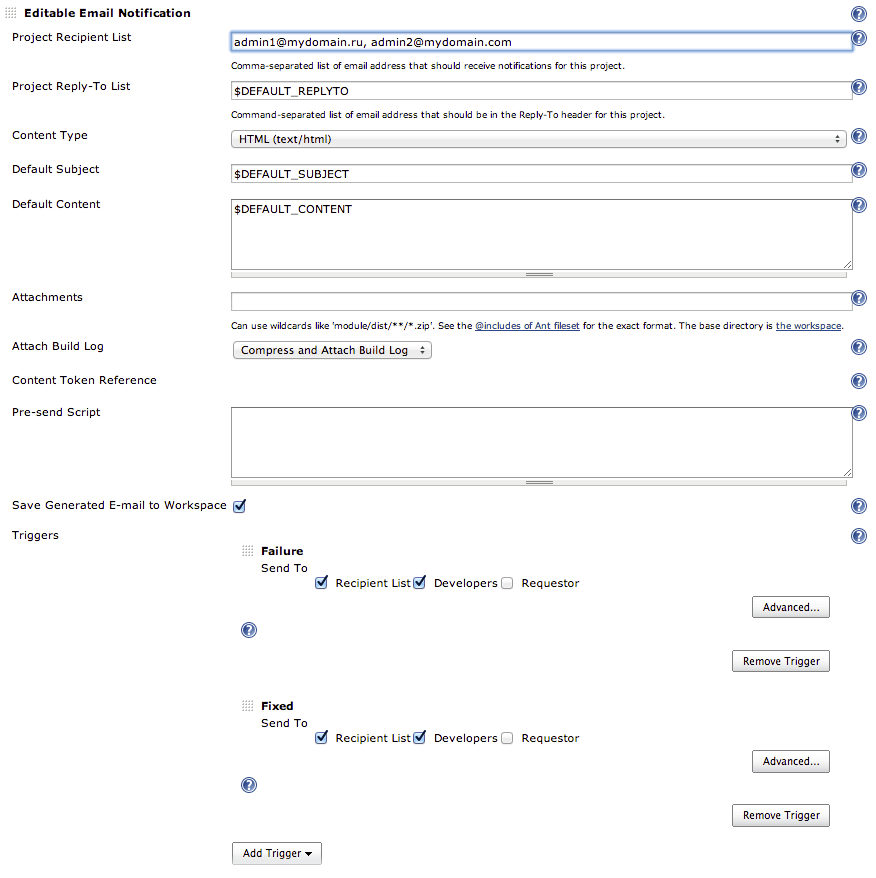Toggle Save Generated E-mail to Workspace checkbox
This screenshot has width=876, height=878.
tap(239, 506)
